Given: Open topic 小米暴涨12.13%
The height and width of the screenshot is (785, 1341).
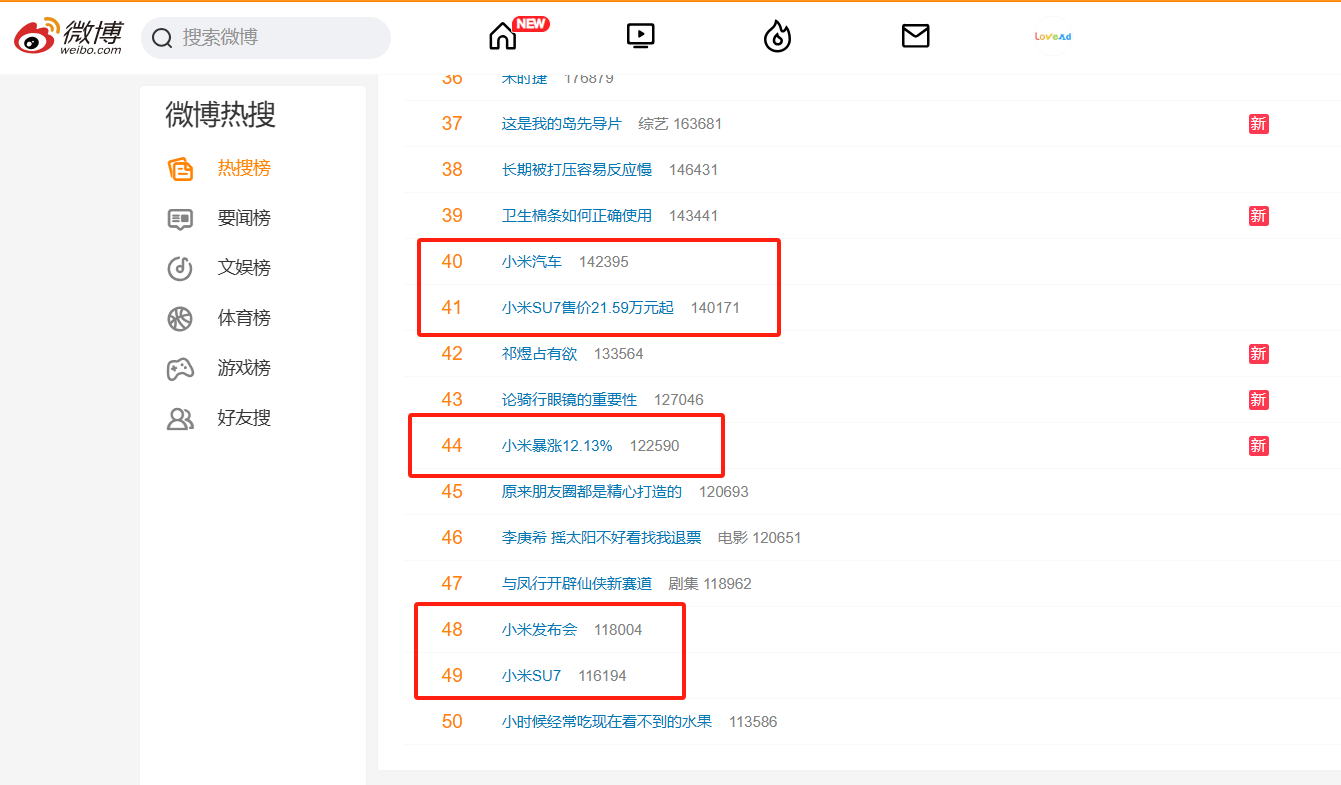Looking at the screenshot, I should 557,446.
